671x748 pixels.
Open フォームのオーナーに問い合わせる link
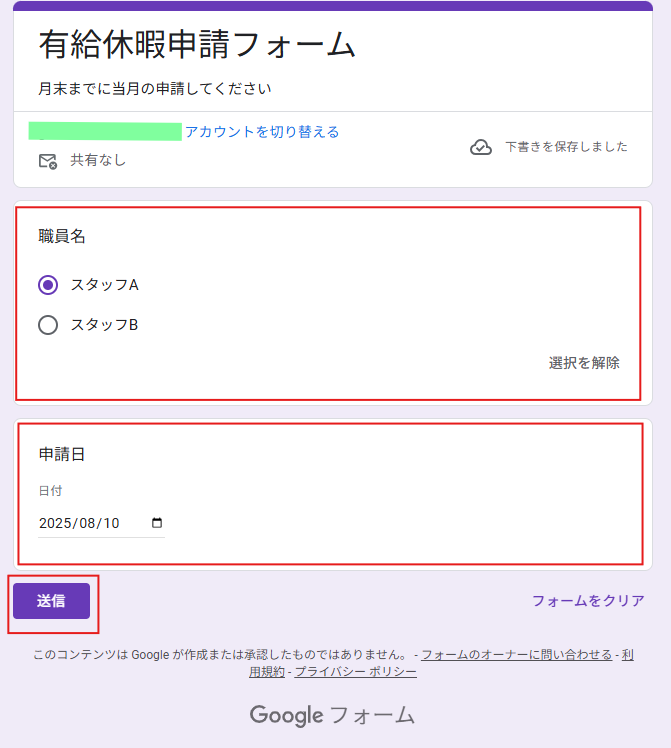click(x=516, y=654)
